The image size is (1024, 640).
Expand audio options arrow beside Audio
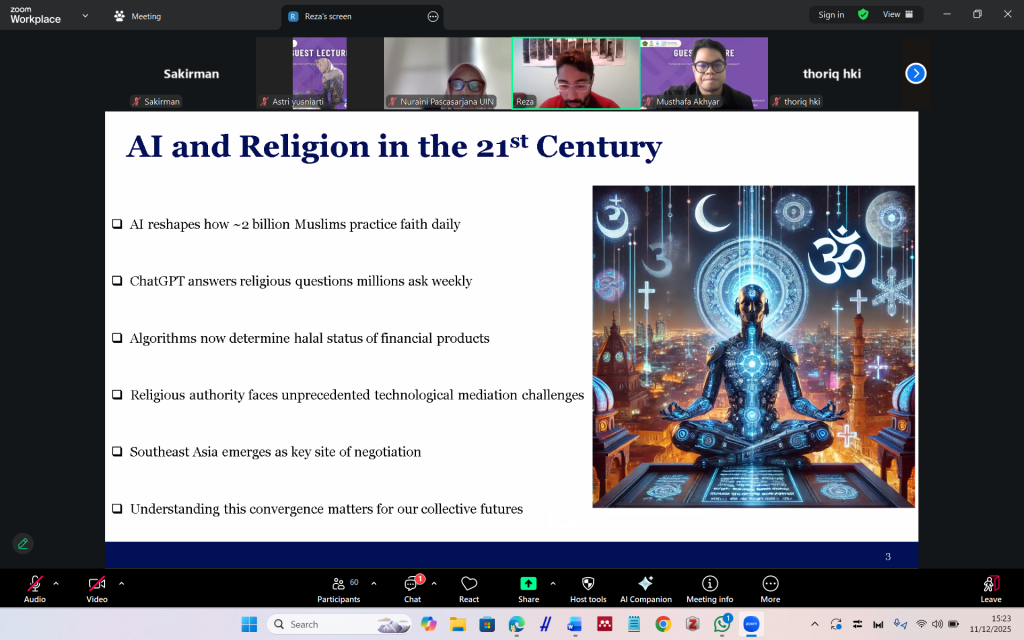click(56, 583)
